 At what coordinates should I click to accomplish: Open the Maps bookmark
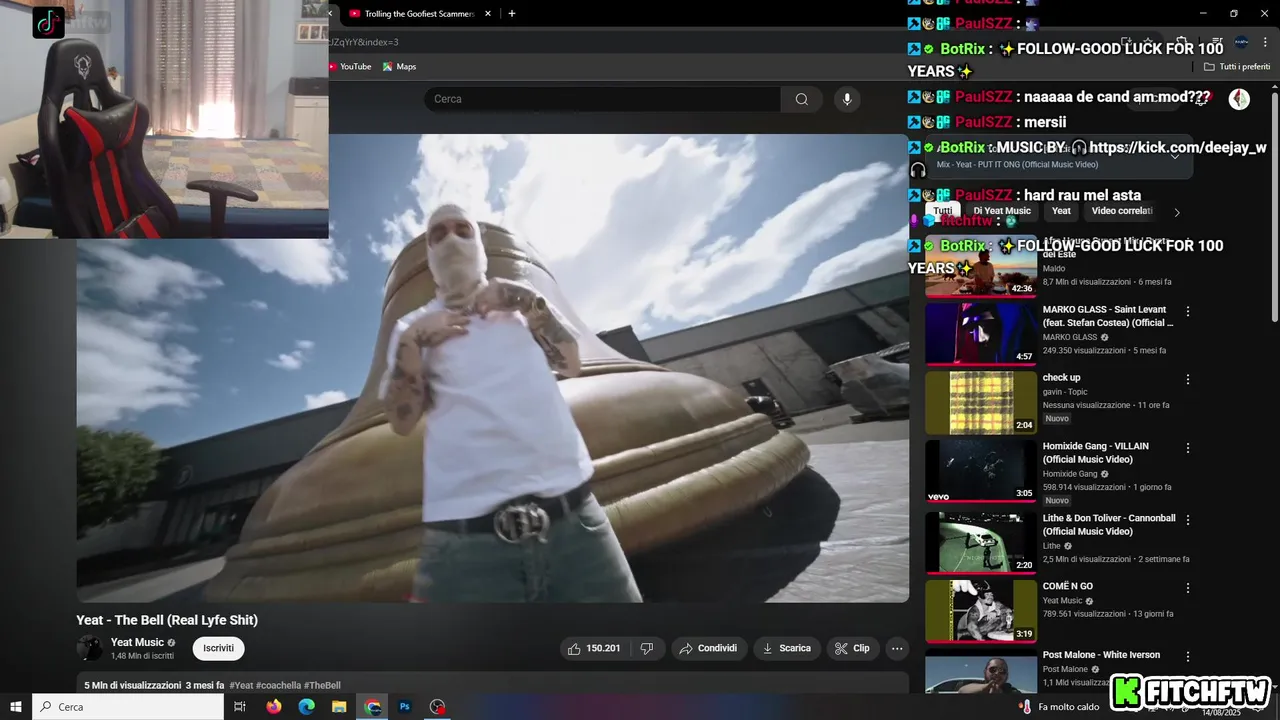pyautogui.click(x=399, y=67)
